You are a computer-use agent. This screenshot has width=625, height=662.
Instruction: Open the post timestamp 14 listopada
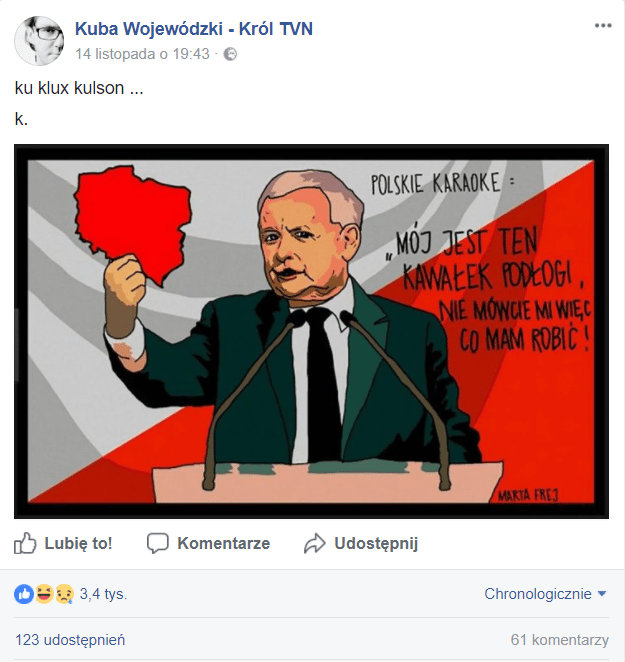coord(142,54)
